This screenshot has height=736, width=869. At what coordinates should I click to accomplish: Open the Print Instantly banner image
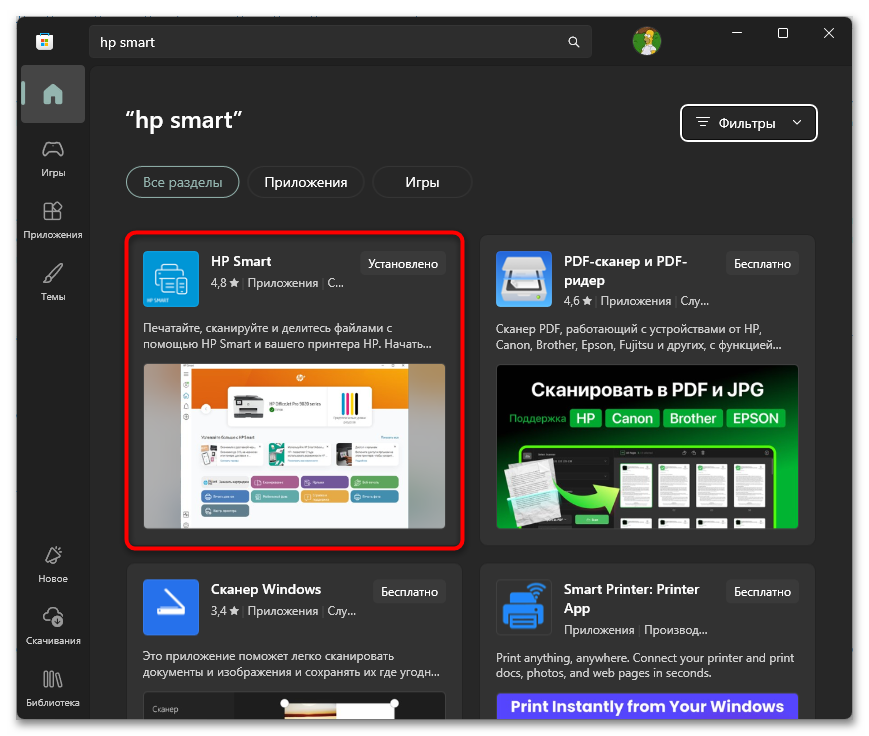[x=647, y=706]
